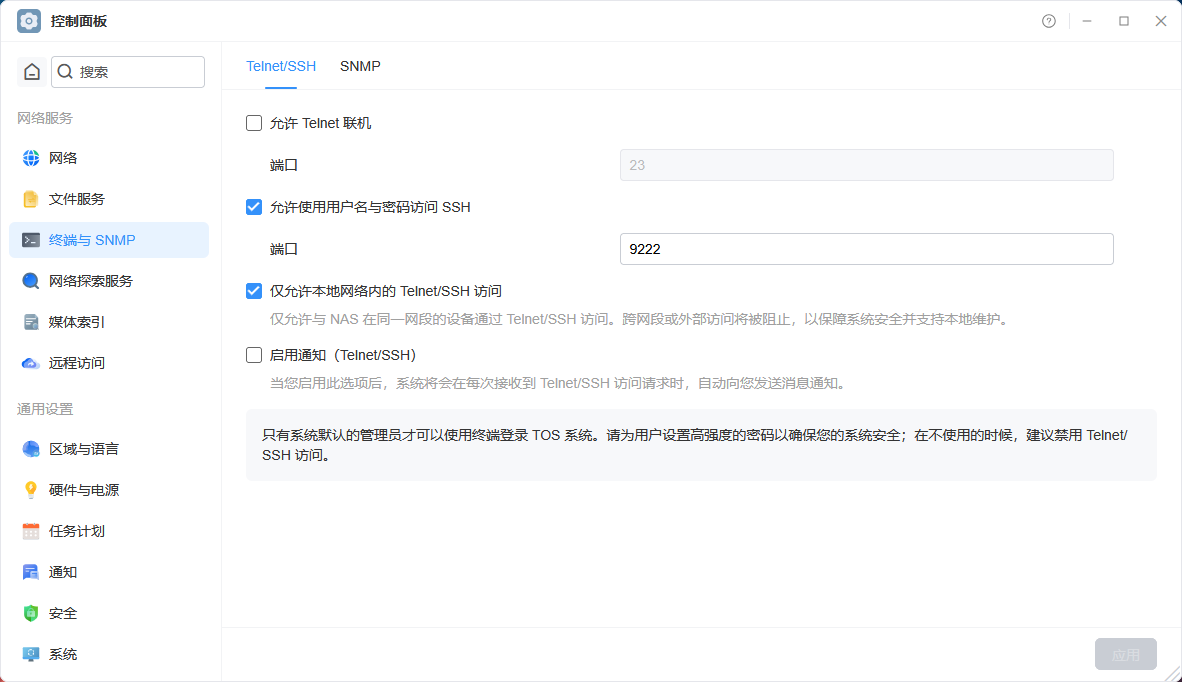
Task: Select the Telnet/SSH tab
Action: click(x=281, y=66)
